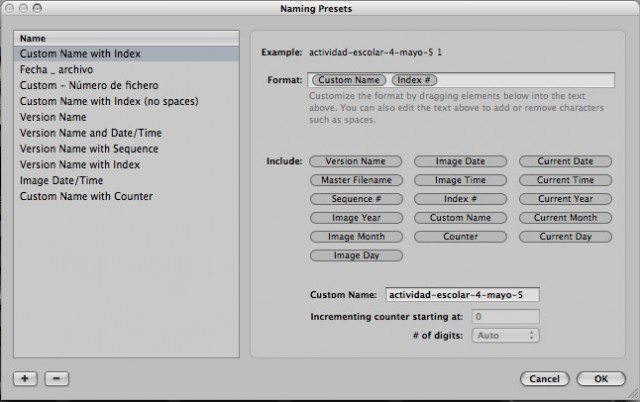This screenshot has height=402, width=640.
Task: Remove the selected preset with minus button
Action: [x=57, y=378]
